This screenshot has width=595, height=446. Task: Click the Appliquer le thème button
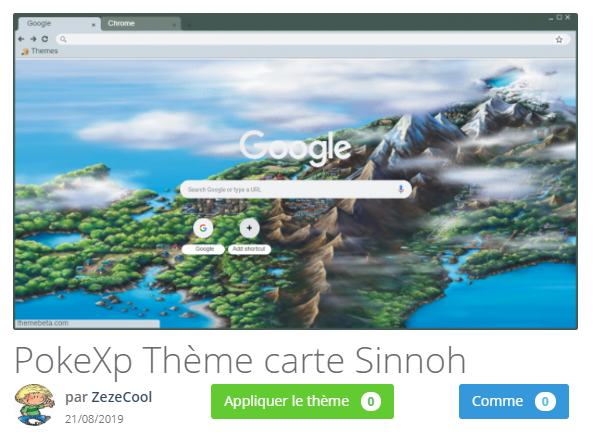click(x=302, y=401)
